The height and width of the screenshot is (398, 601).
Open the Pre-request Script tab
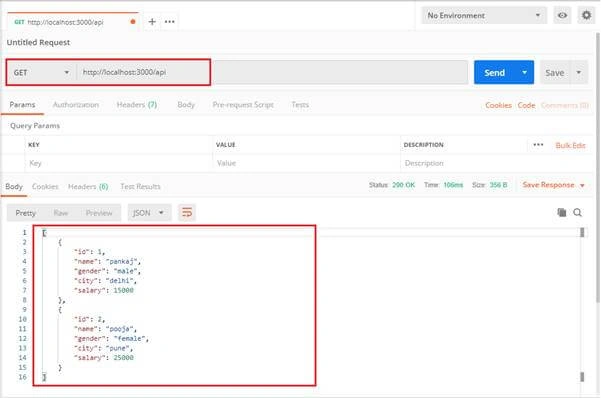tap(243, 105)
